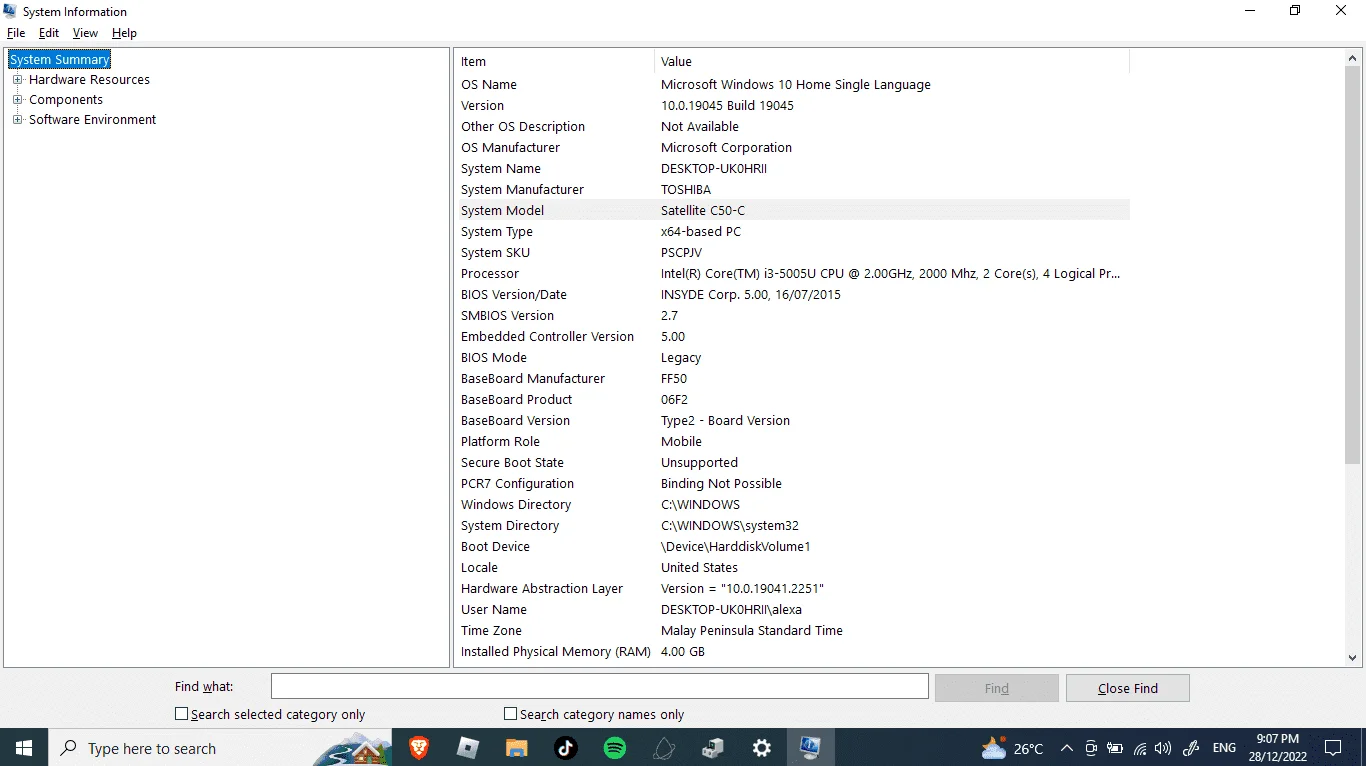
Task: Click the vertical scrollbar up arrow
Action: (x=1352, y=59)
